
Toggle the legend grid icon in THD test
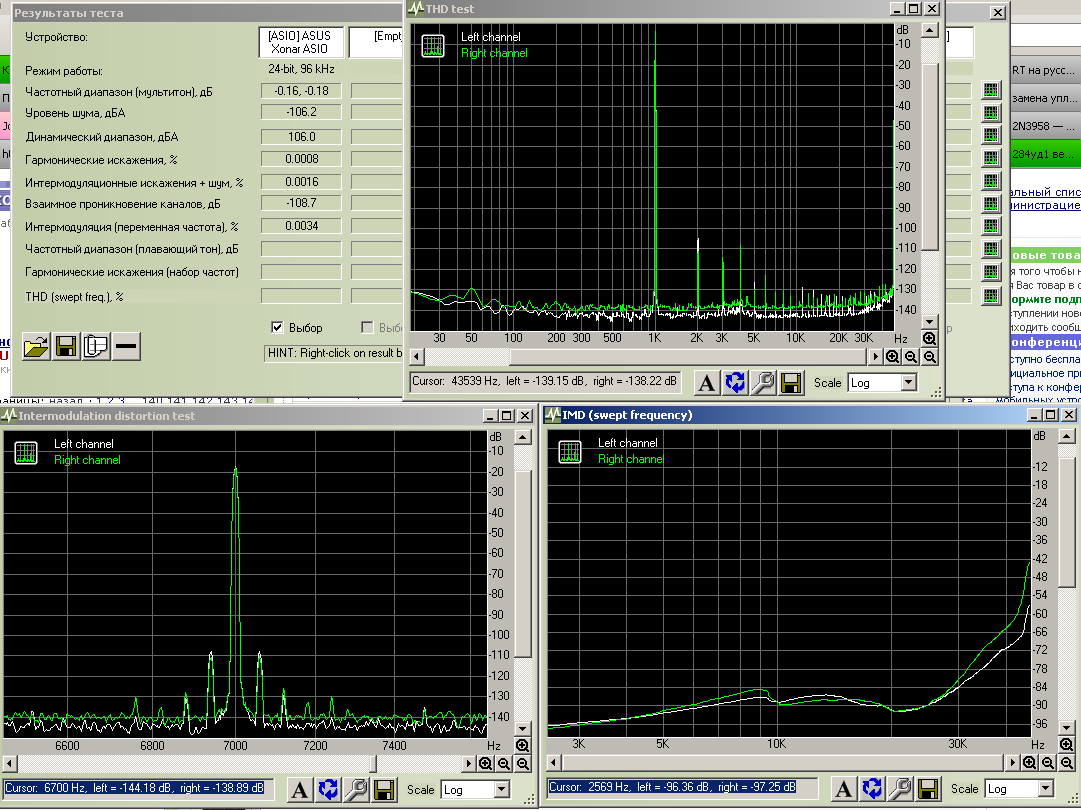tap(432, 46)
